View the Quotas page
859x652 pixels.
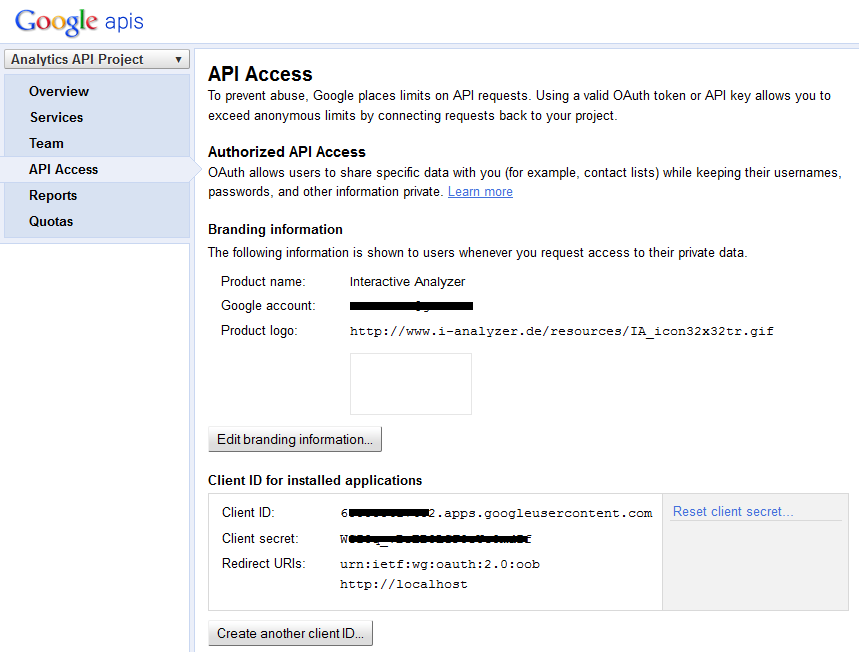tap(49, 221)
